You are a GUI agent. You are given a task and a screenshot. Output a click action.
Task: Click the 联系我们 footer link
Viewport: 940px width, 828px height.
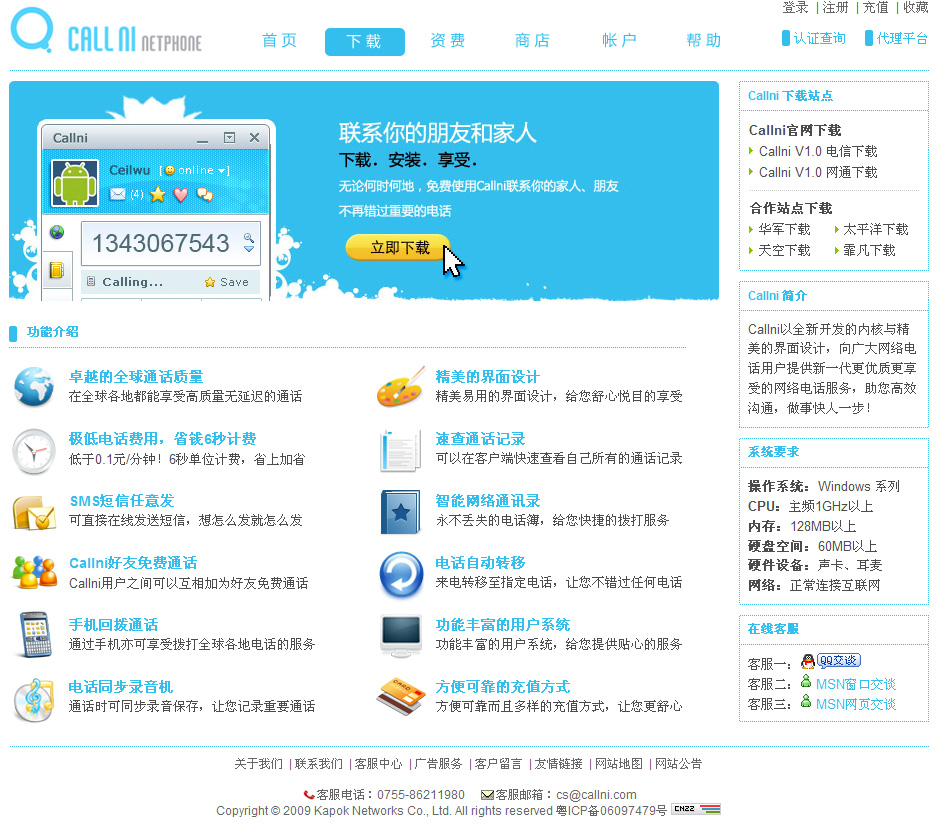coord(318,763)
